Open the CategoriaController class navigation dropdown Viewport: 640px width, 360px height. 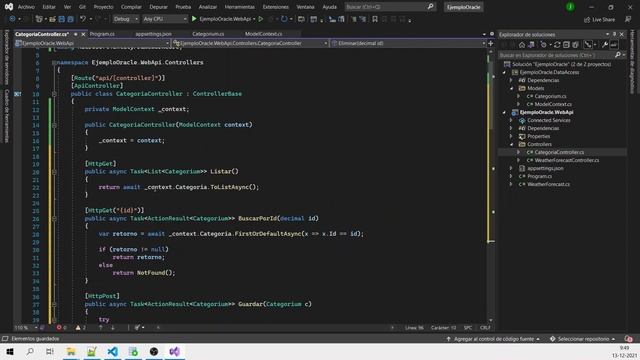(x=250, y=43)
